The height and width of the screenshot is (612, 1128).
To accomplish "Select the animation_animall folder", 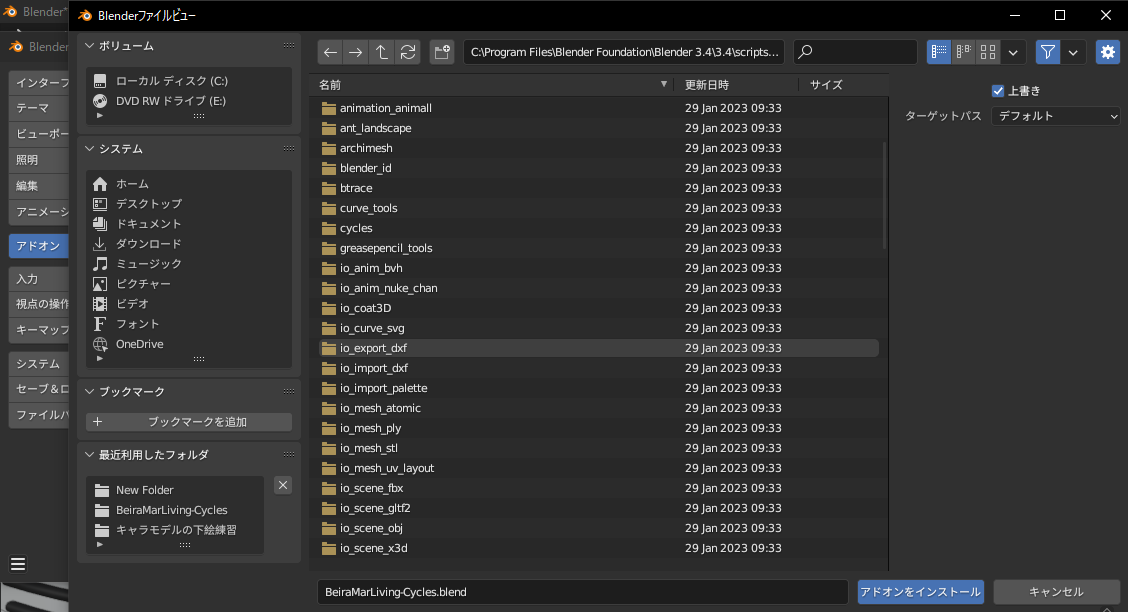I will point(599,108).
